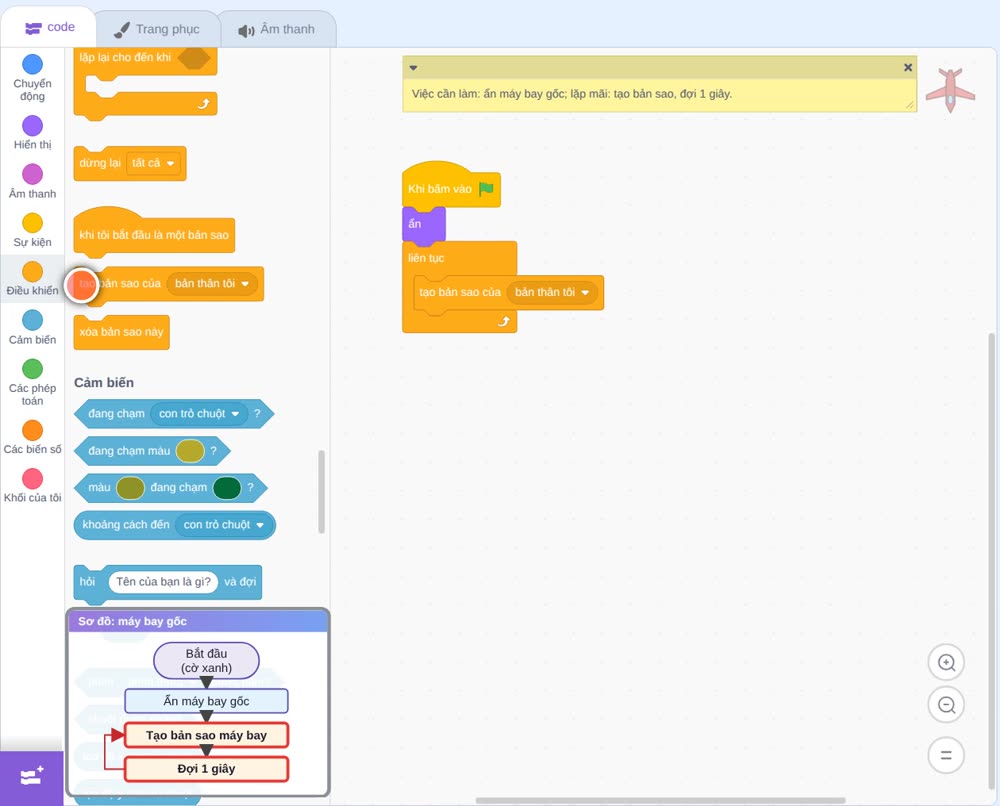The height and width of the screenshot is (806, 1000).
Task: Select the Cảm biến category circle
Action: tap(33, 320)
